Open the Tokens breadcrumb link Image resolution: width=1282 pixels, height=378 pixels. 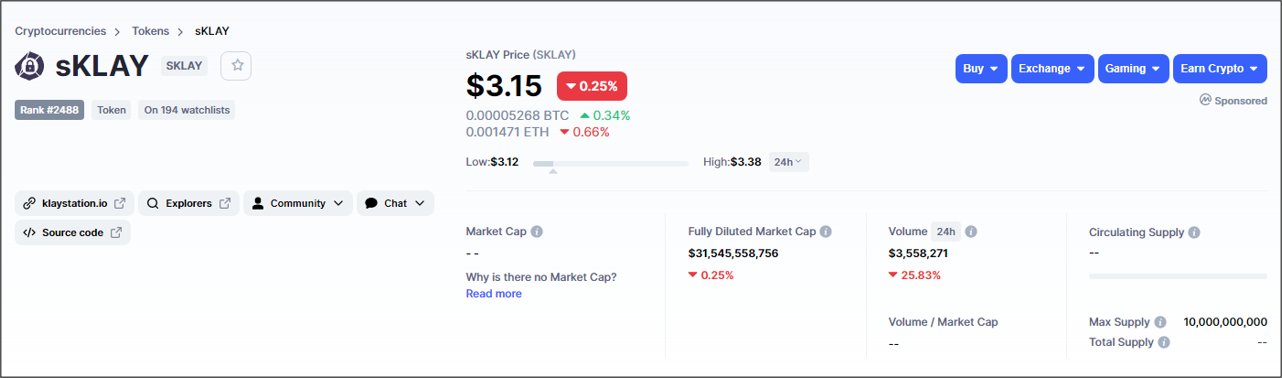(150, 31)
